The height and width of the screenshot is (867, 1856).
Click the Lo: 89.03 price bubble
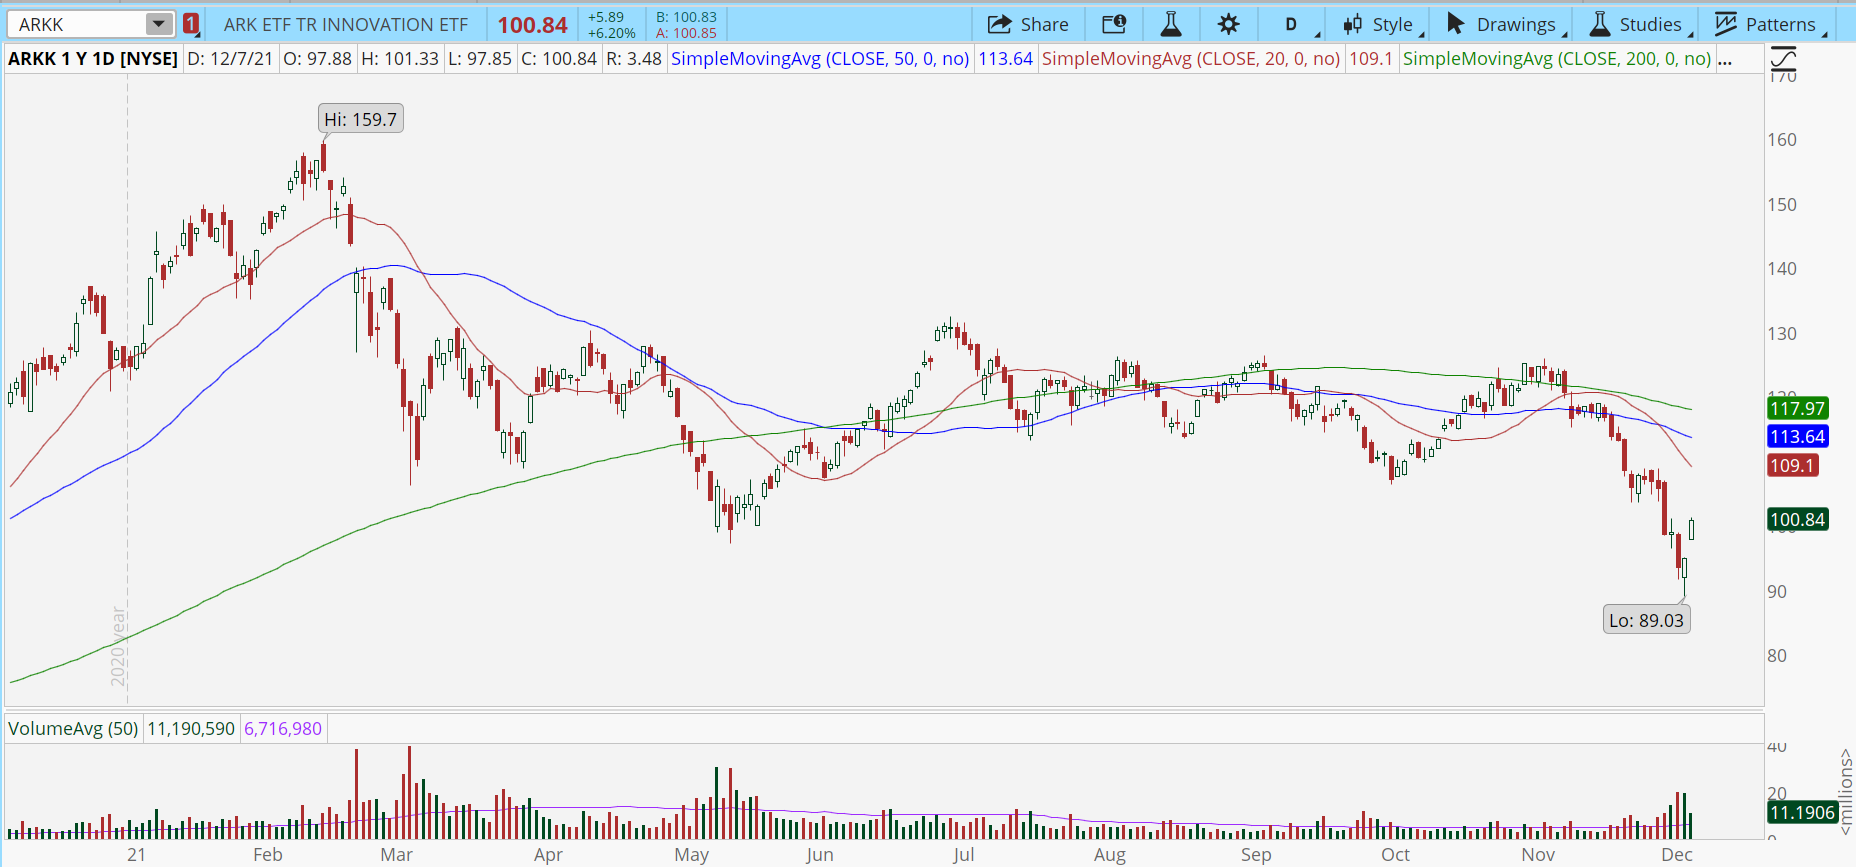pos(1646,620)
